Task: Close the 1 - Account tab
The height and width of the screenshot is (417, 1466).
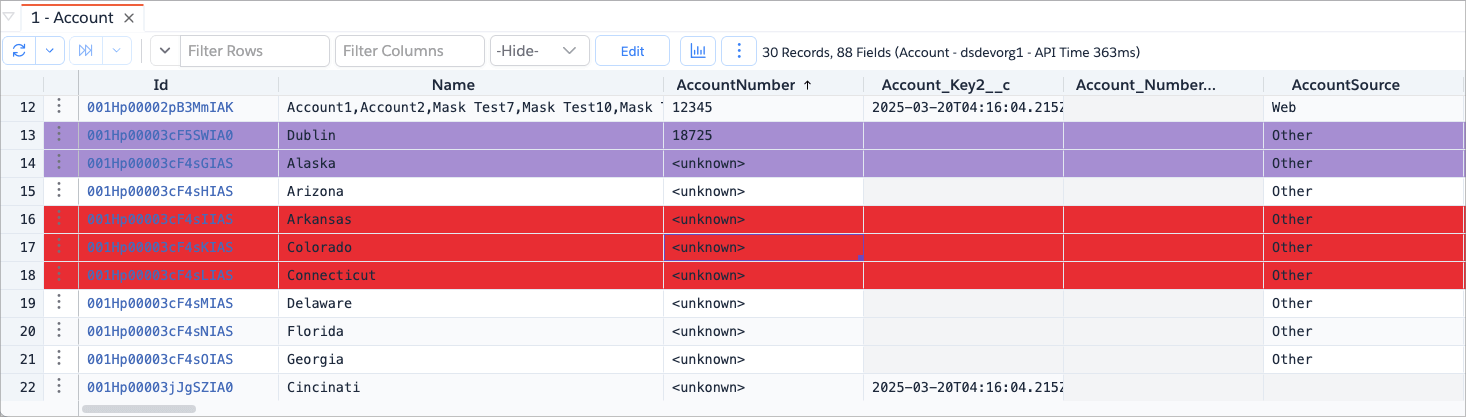Action: pyautogui.click(x=128, y=18)
